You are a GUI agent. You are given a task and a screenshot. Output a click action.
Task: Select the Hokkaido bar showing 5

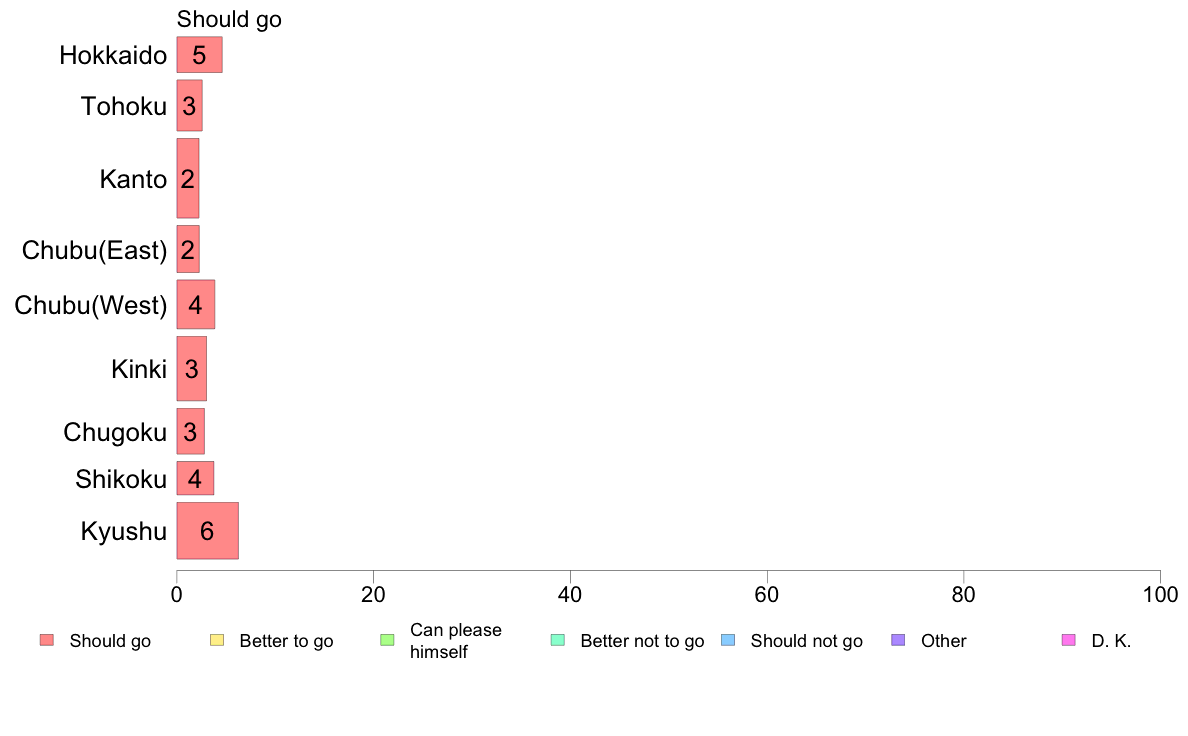(x=199, y=55)
